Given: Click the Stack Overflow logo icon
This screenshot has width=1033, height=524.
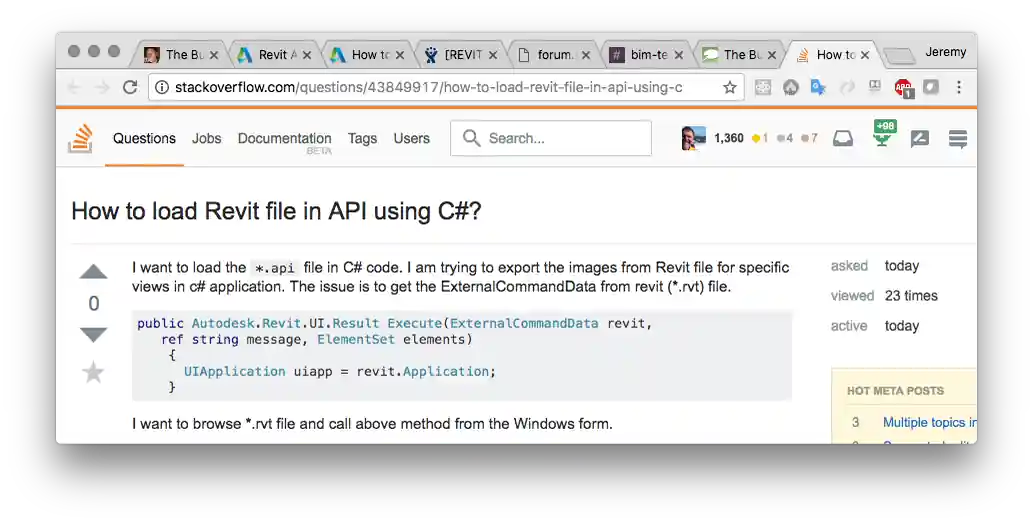Looking at the screenshot, I should point(80,139).
